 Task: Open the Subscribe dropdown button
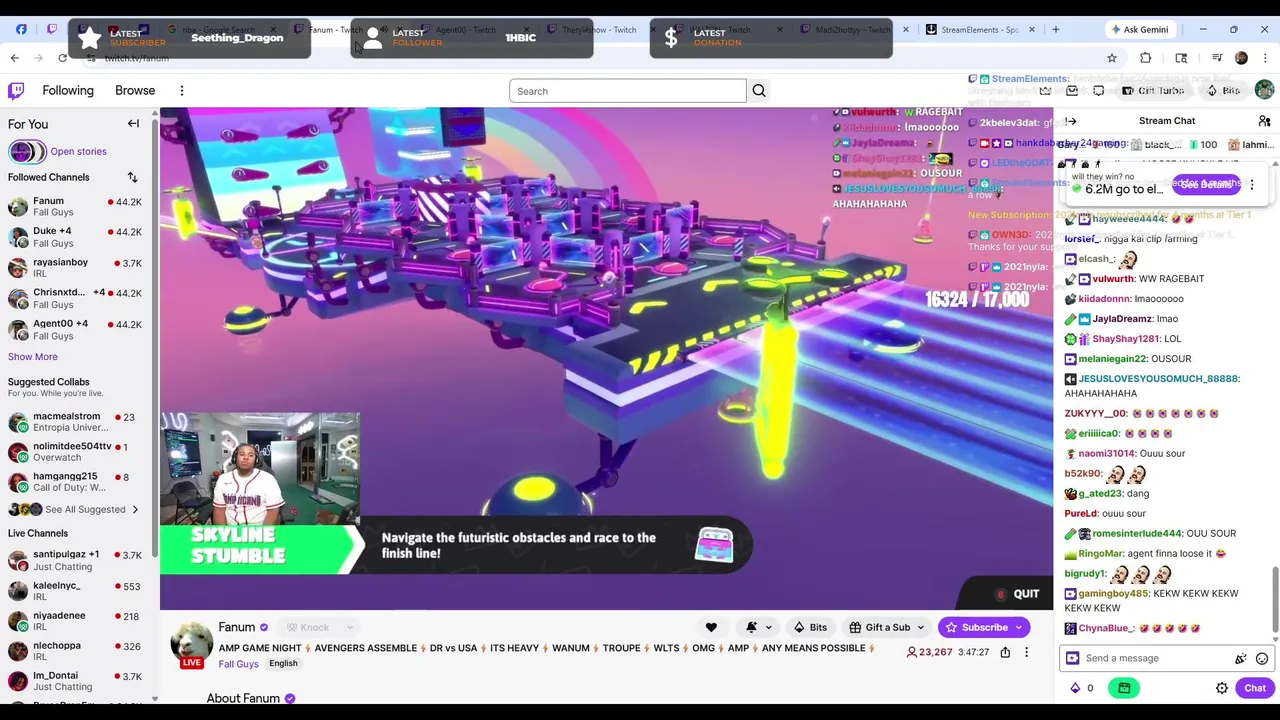pos(1019,627)
